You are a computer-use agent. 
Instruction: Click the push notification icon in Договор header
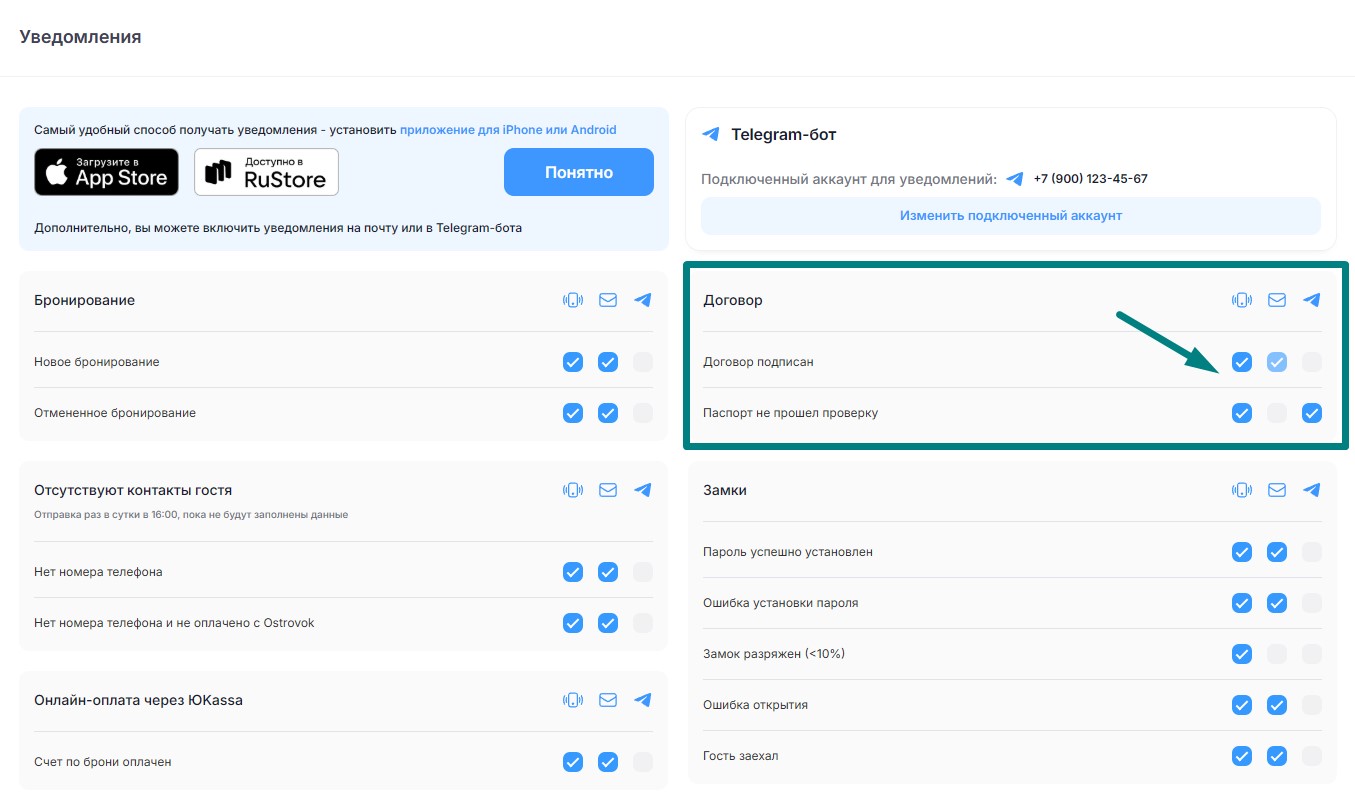[x=1242, y=300]
